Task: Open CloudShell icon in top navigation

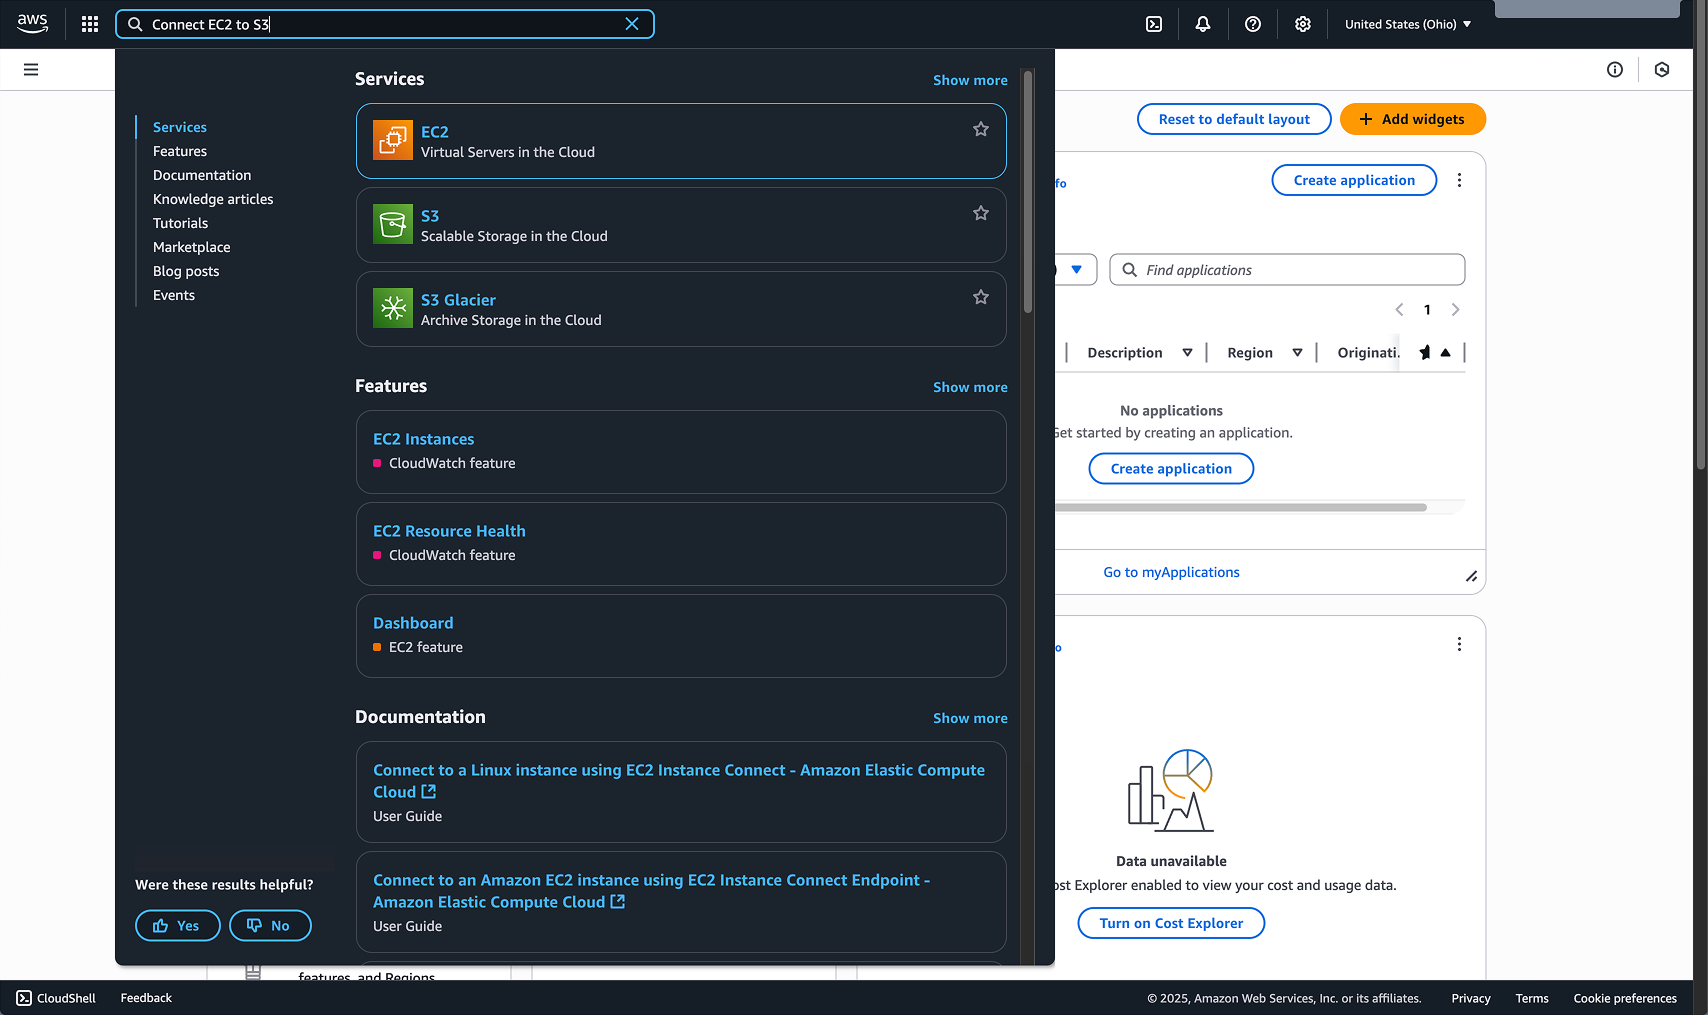Action: (1154, 24)
